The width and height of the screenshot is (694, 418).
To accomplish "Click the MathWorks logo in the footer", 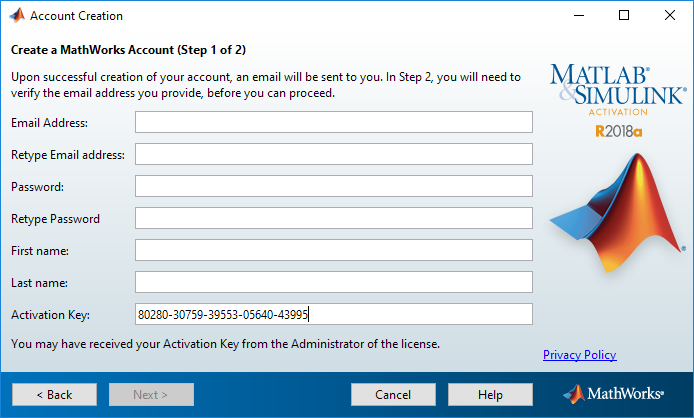I will 613,394.
